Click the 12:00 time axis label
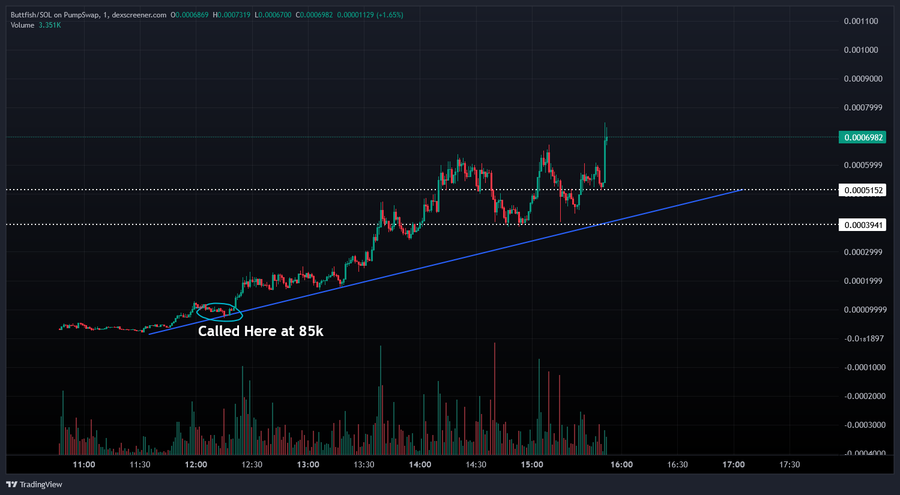Viewport: 900px width, 495px height. click(196, 465)
